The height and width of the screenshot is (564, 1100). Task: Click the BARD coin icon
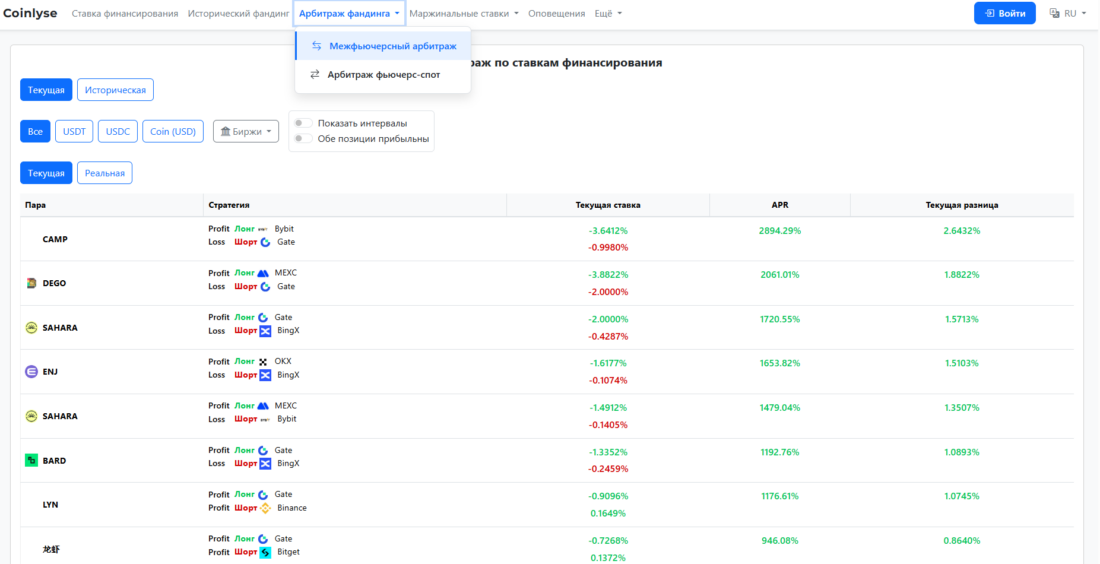pos(31,460)
